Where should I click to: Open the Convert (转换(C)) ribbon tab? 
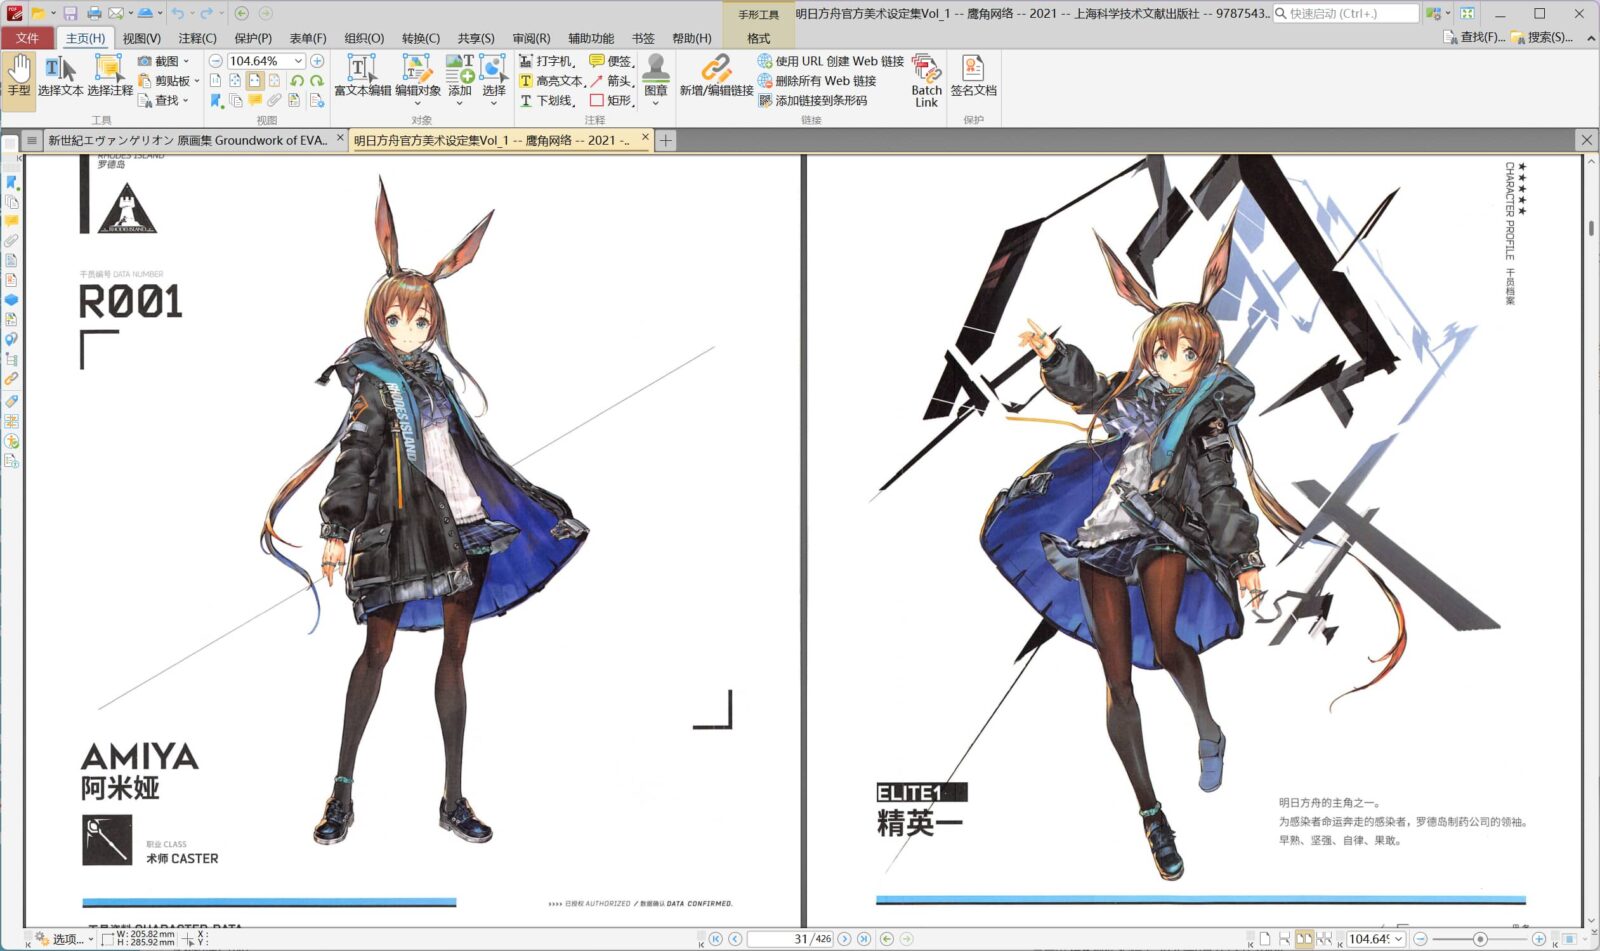pos(421,38)
